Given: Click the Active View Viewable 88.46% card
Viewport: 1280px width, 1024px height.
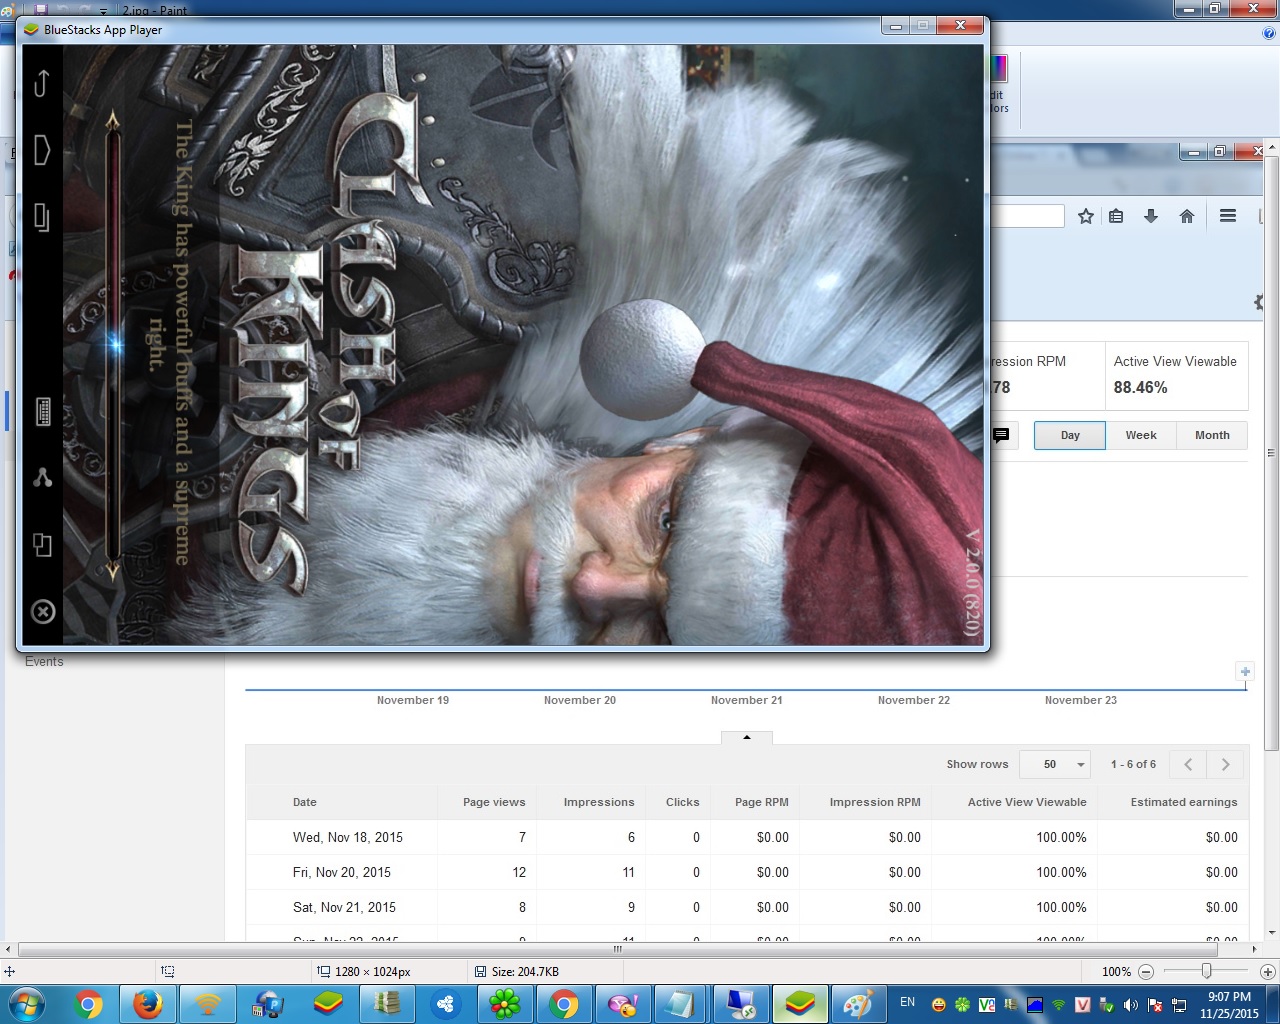Looking at the screenshot, I should [1176, 376].
